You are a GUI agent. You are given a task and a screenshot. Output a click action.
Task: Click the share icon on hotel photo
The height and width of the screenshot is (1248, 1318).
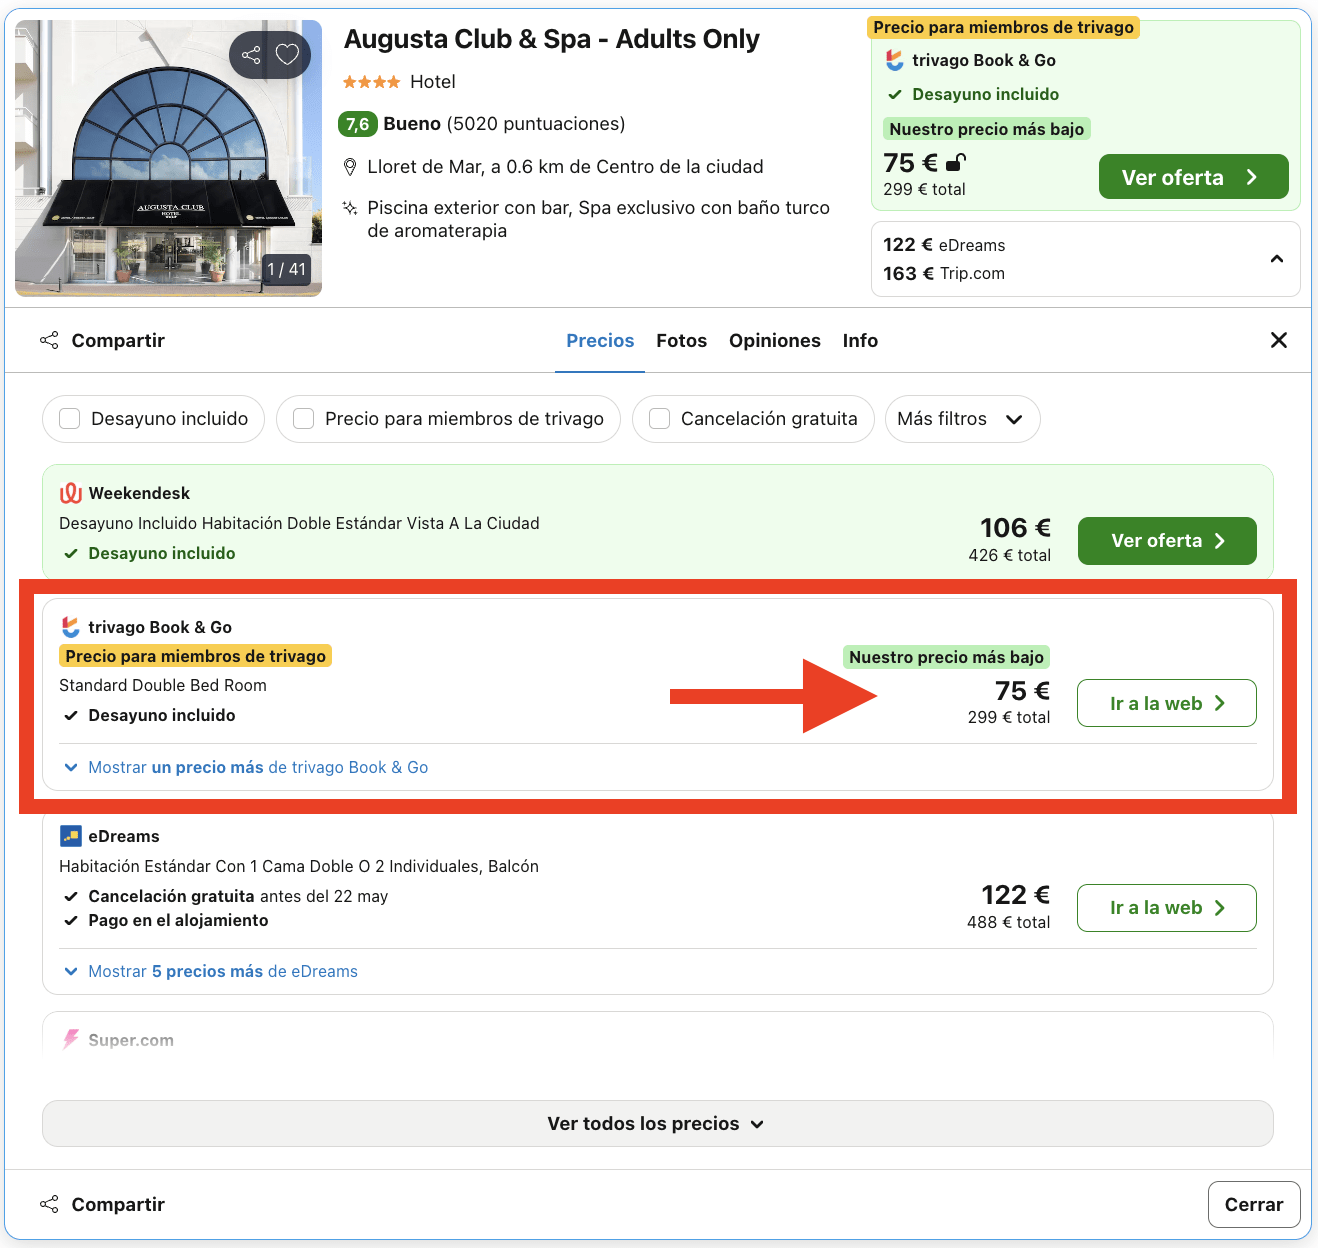point(251,55)
